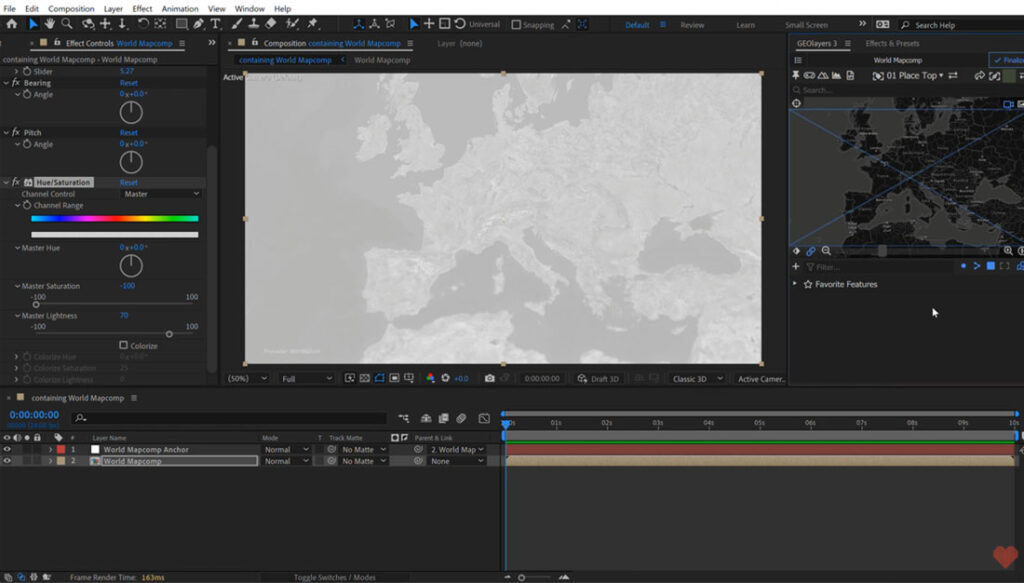Select the Horizontal Type tool
Viewport: 1024px width, 583px height.
click(x=216, y=24)
